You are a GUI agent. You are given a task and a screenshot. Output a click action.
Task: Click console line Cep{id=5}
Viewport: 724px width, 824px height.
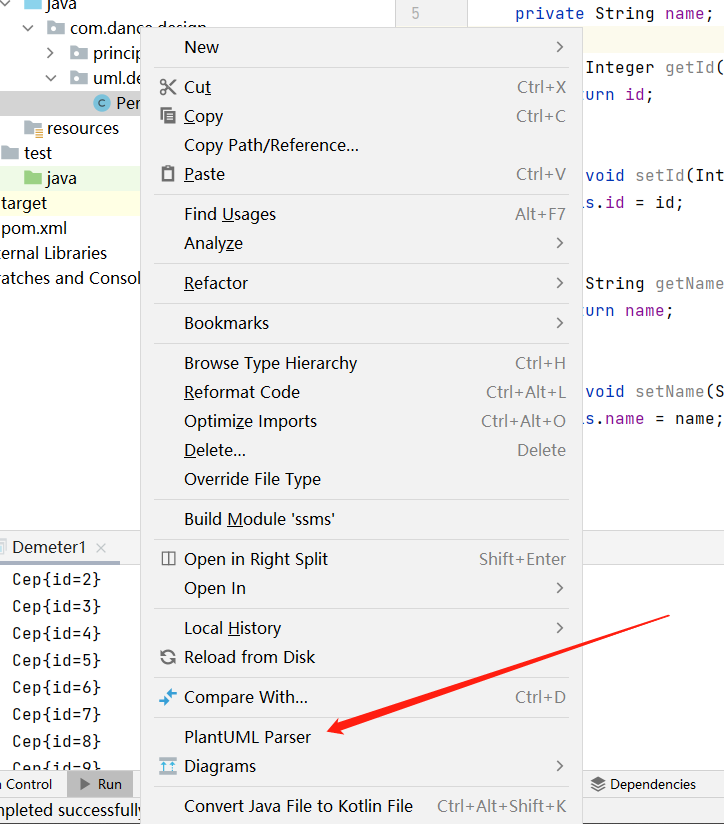click(x=57, y=660)
